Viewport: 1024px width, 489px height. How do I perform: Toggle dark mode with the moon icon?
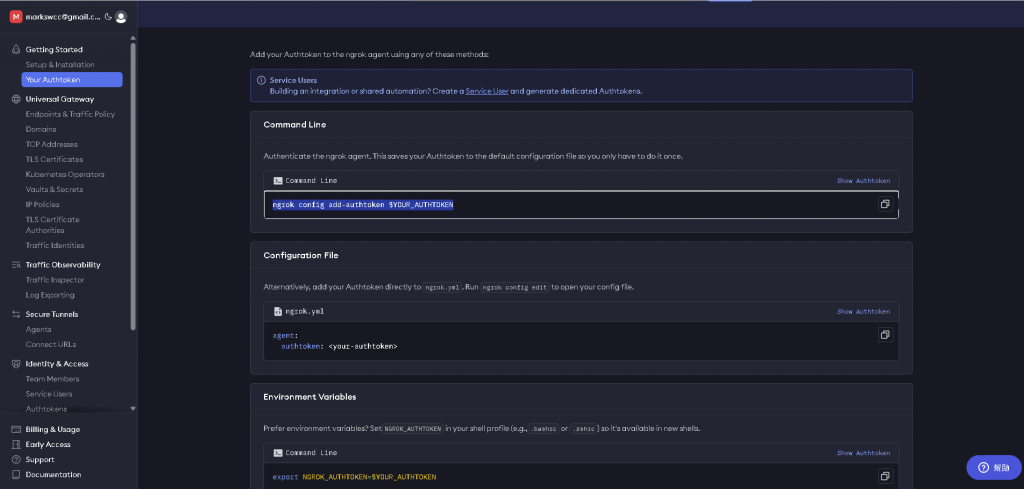pyautogui.click(x=107, y=17)
